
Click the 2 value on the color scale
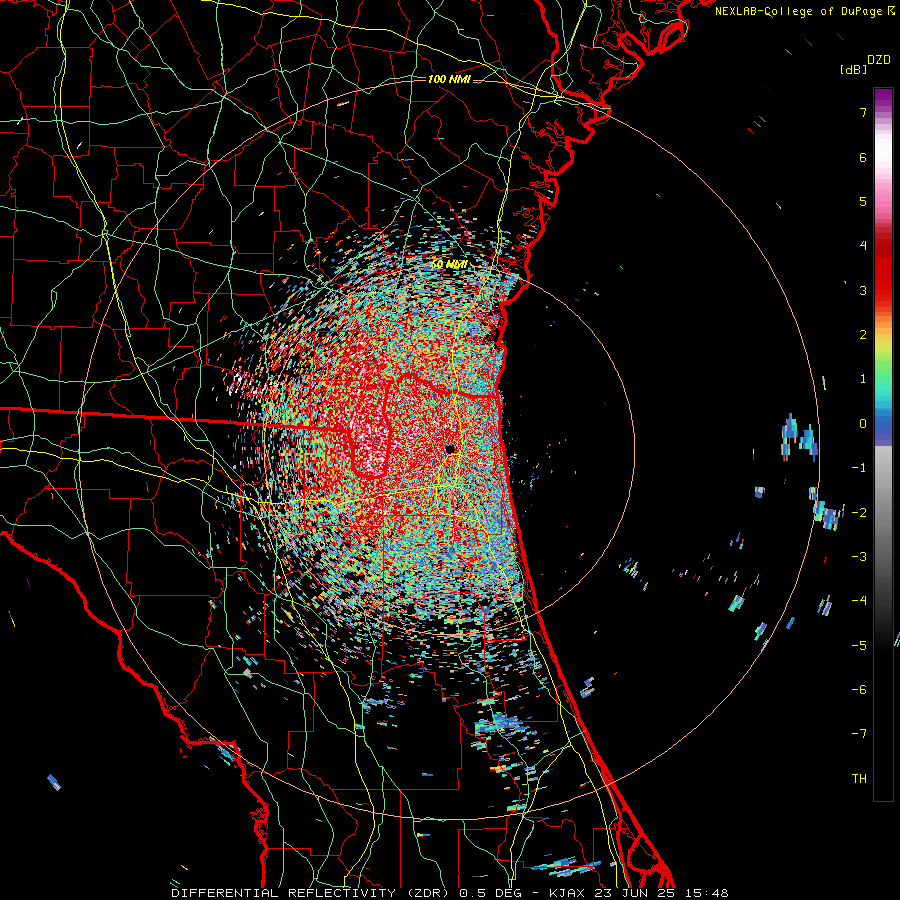(863, 335)
